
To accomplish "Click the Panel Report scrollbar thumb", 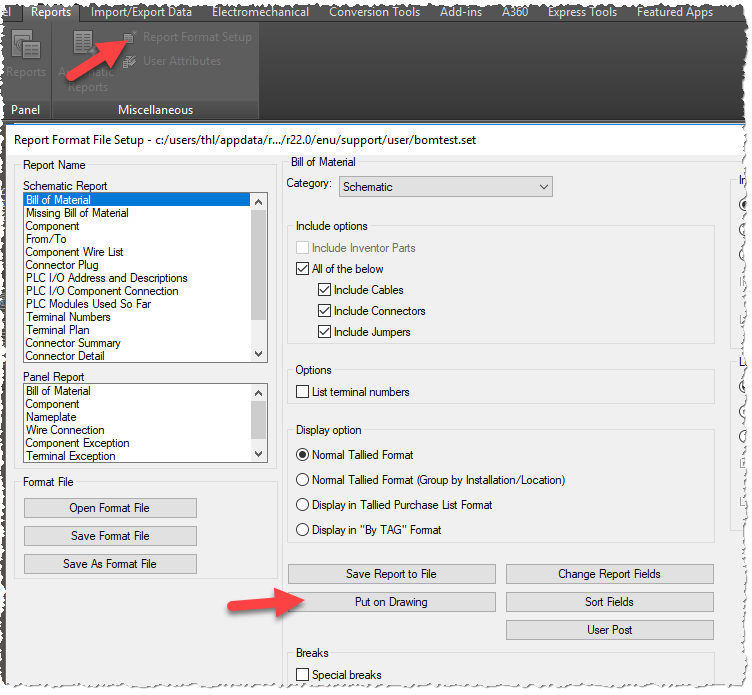I will 258,420.
